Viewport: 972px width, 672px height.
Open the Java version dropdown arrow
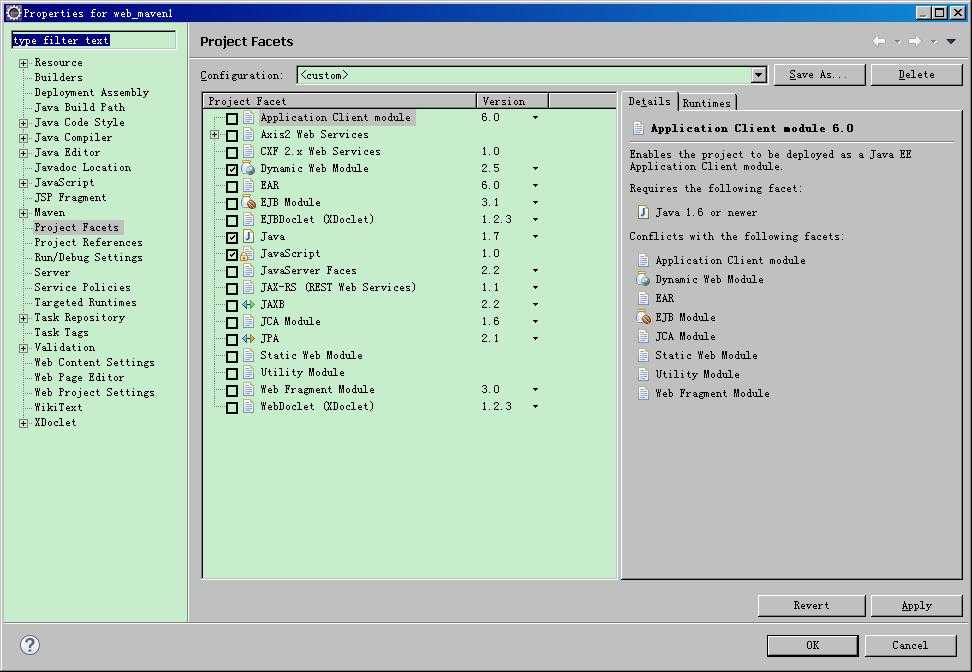pyautogui.click(x=535, y=236)
